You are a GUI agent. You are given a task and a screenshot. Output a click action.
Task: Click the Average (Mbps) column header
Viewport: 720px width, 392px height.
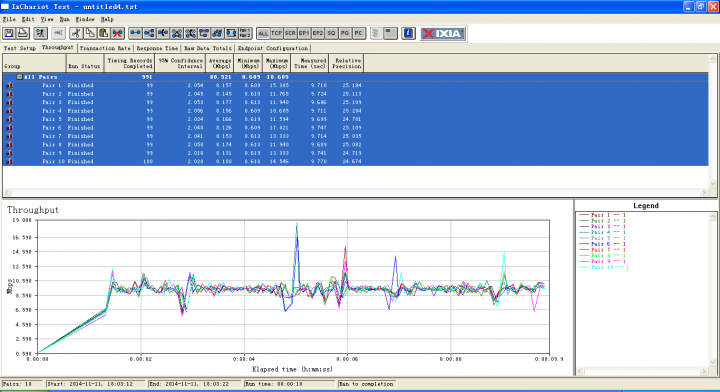[220, 63]
